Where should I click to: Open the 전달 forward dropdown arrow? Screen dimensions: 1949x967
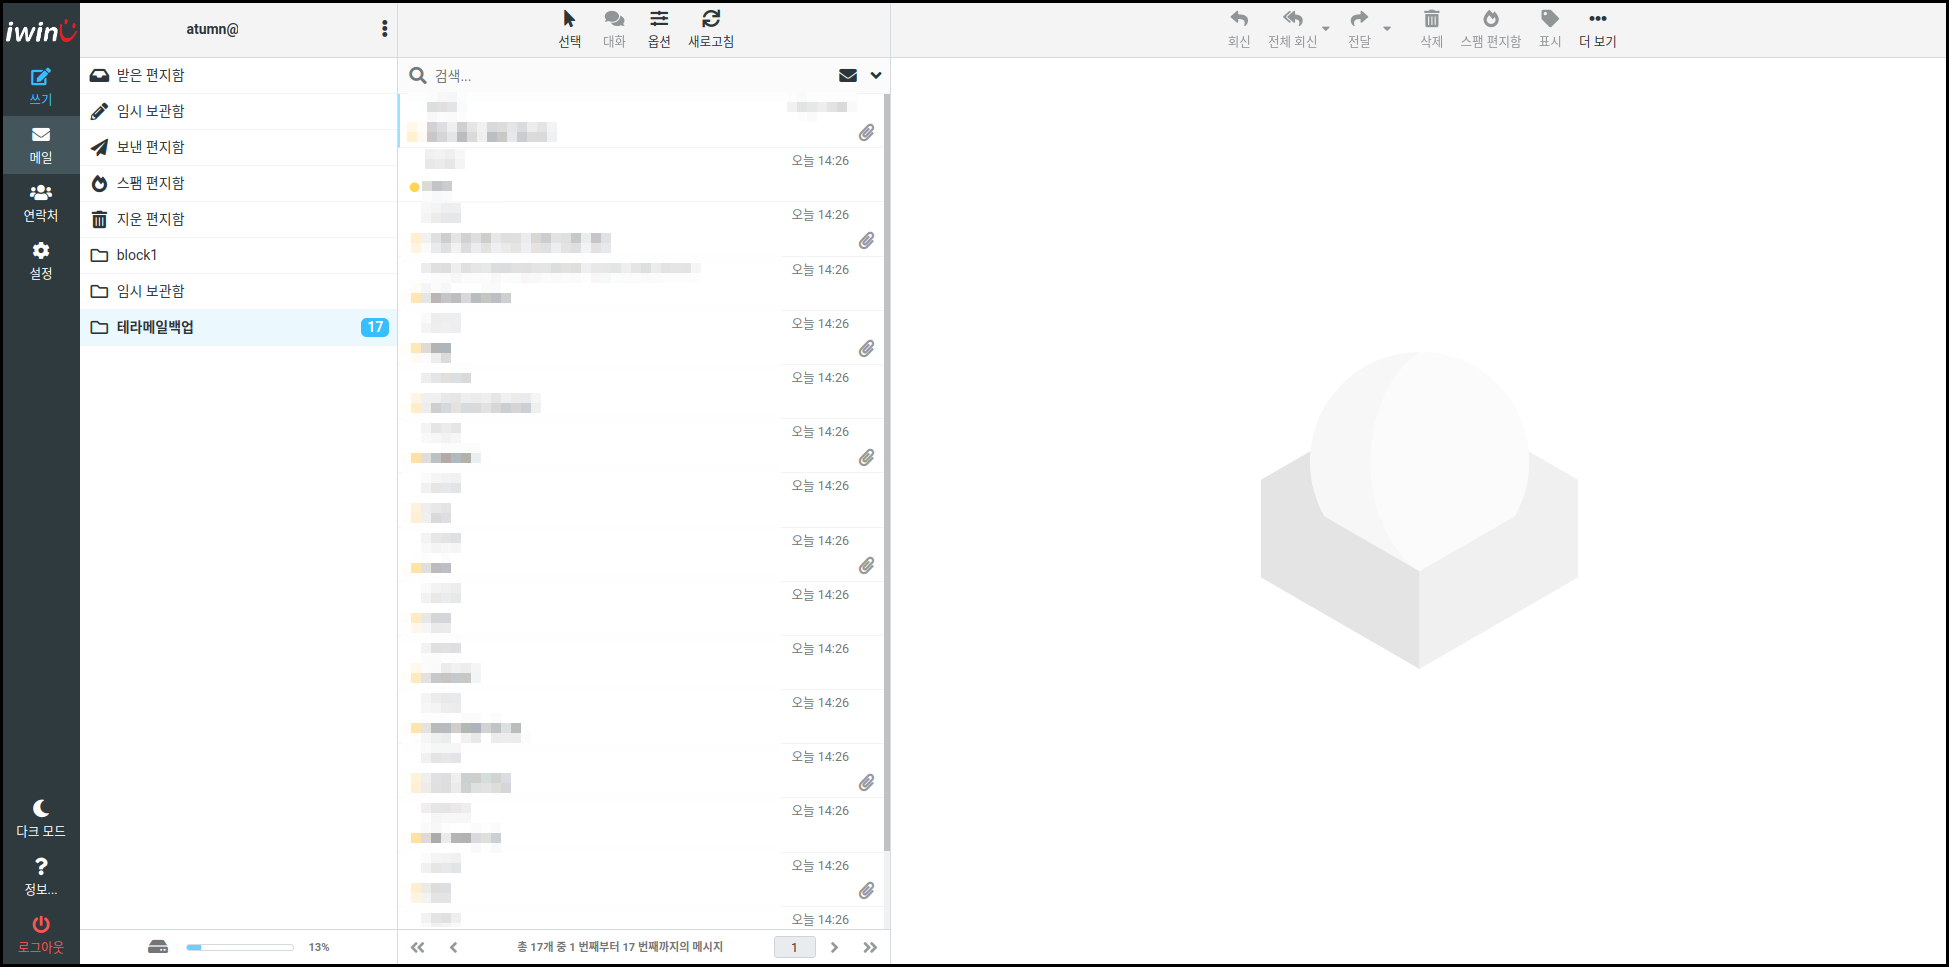(x=1387, y=29)
